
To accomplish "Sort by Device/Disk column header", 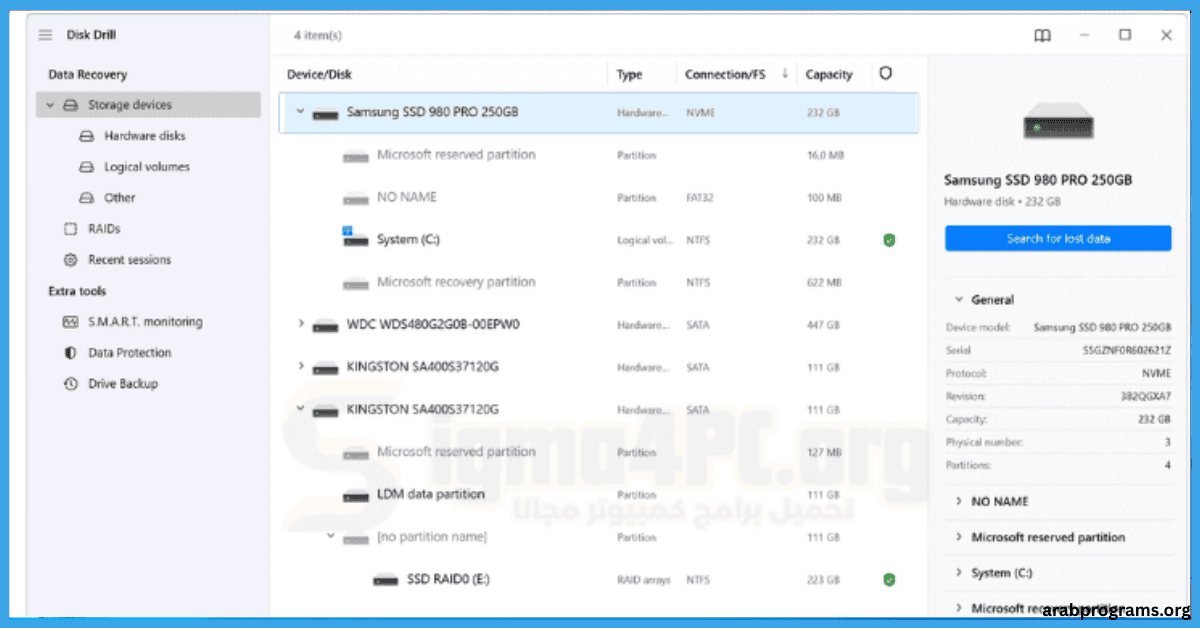I will [x=319, y=75].
